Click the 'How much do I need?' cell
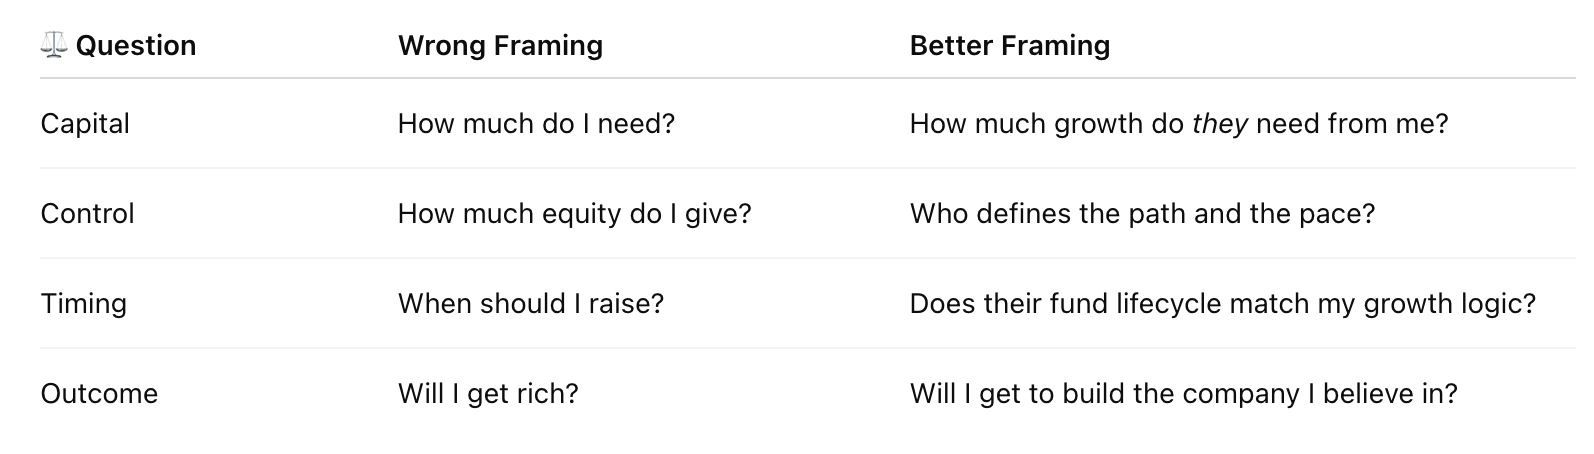This screenshot has width=1594, height=454. click(536, 124)
